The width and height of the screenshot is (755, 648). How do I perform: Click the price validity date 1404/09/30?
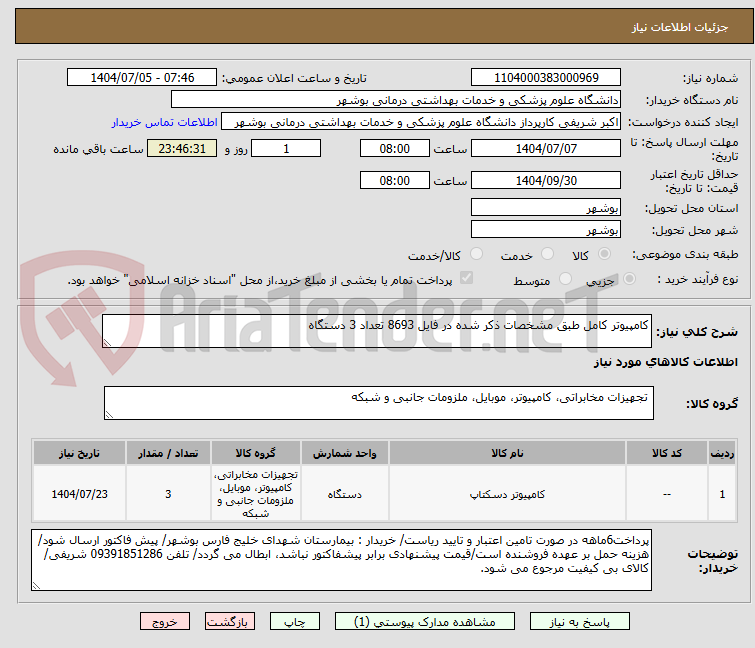pos(546,181)
